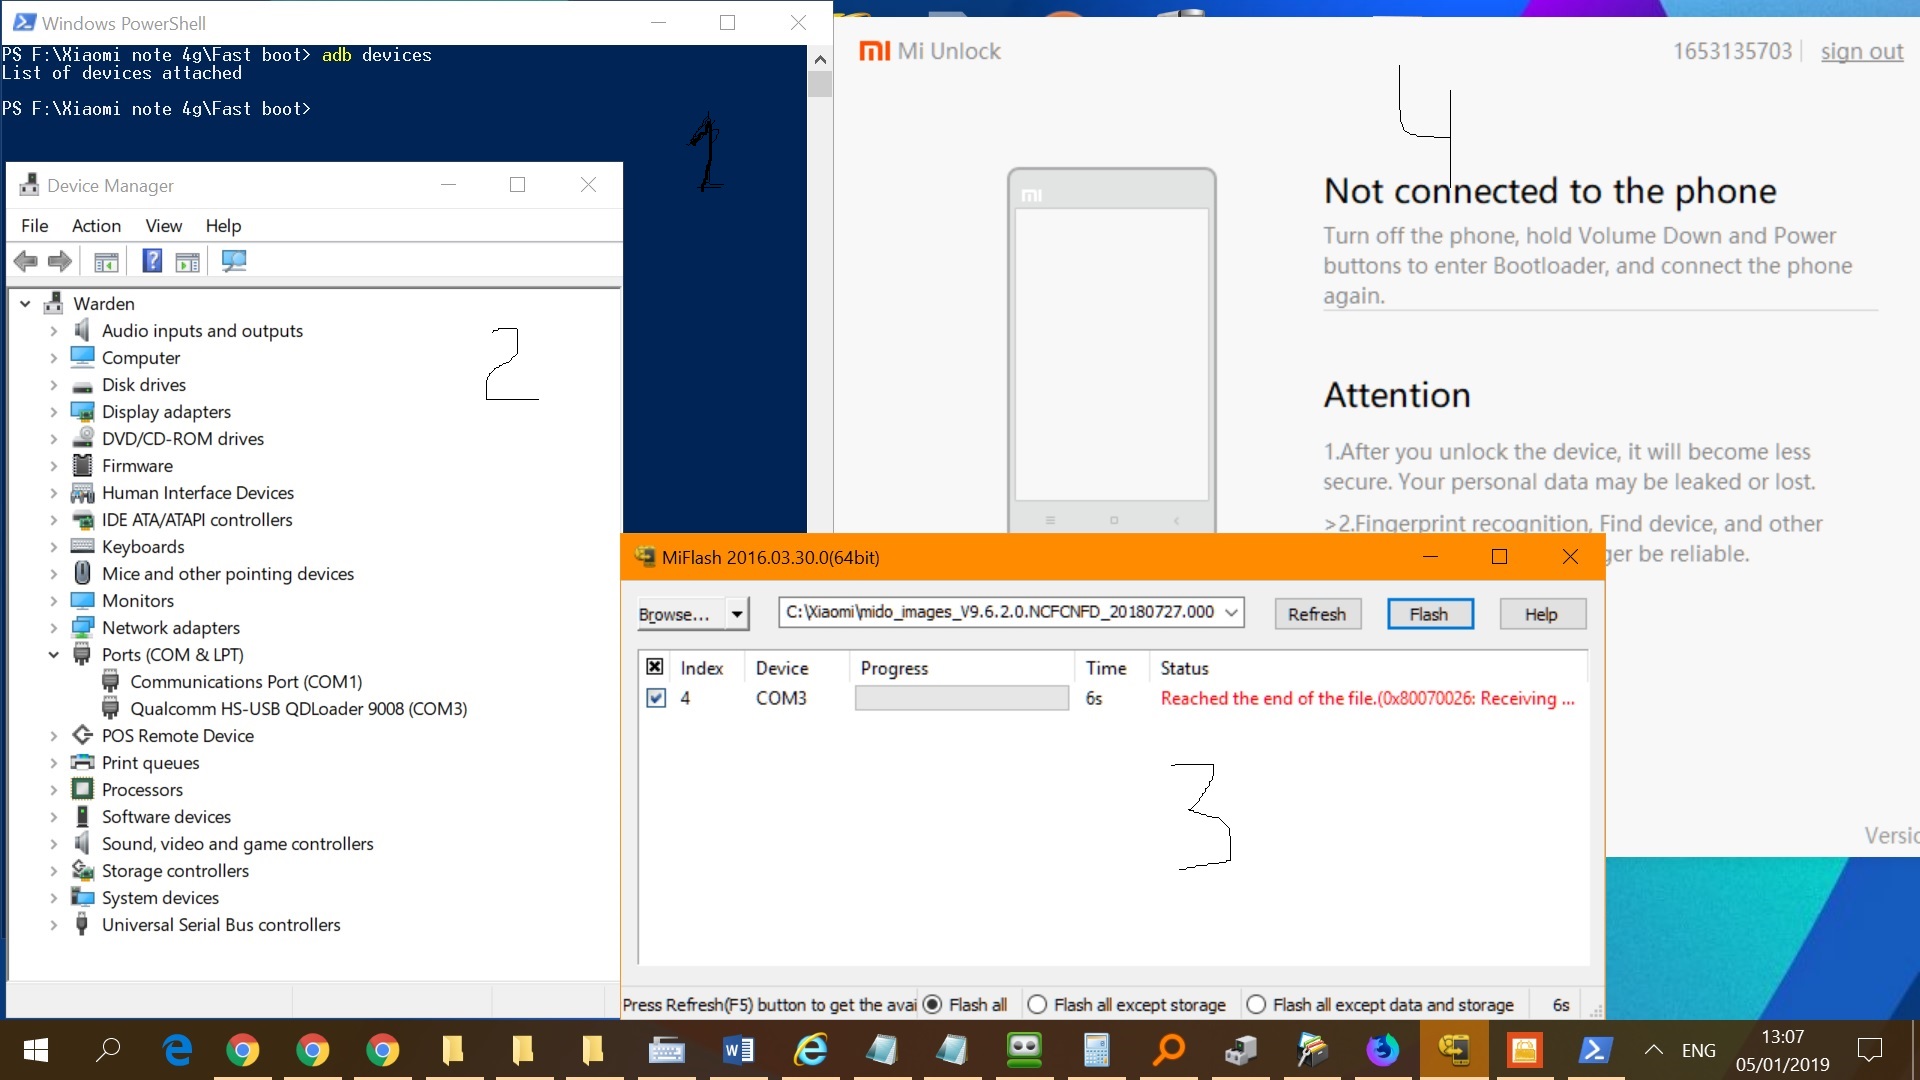The width and height of the screenshot is (1920, 1080).
Task: Click the Back arrow in Device Manager toolbar
Action: point(26,262)
